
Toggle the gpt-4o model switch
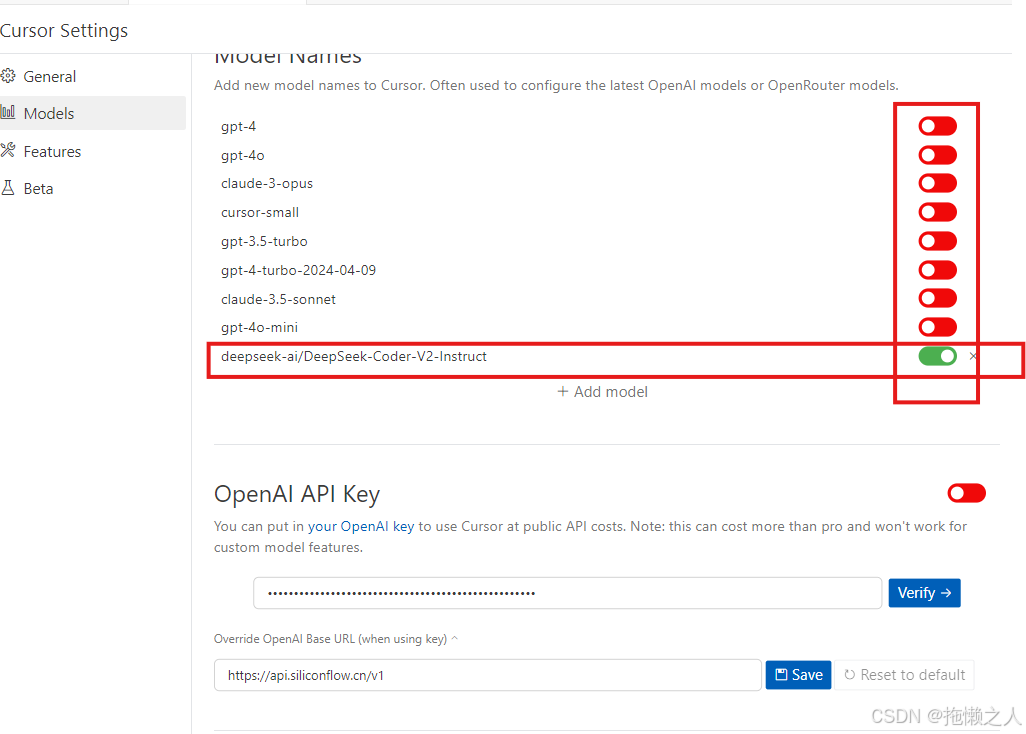coord(937,155)
